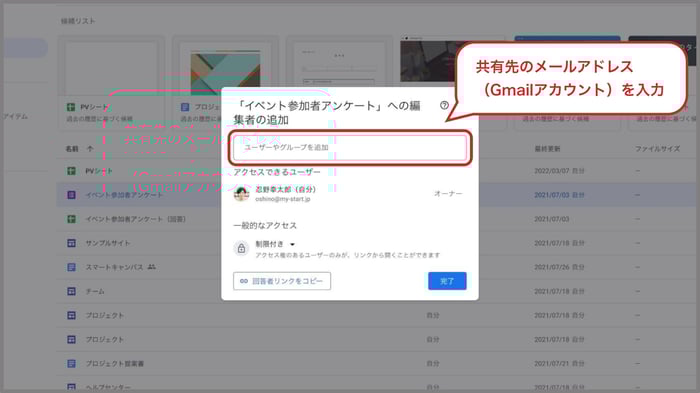700x393 pixels.
Task: Sort by the 名前 column header
Action: coord(72,149)
